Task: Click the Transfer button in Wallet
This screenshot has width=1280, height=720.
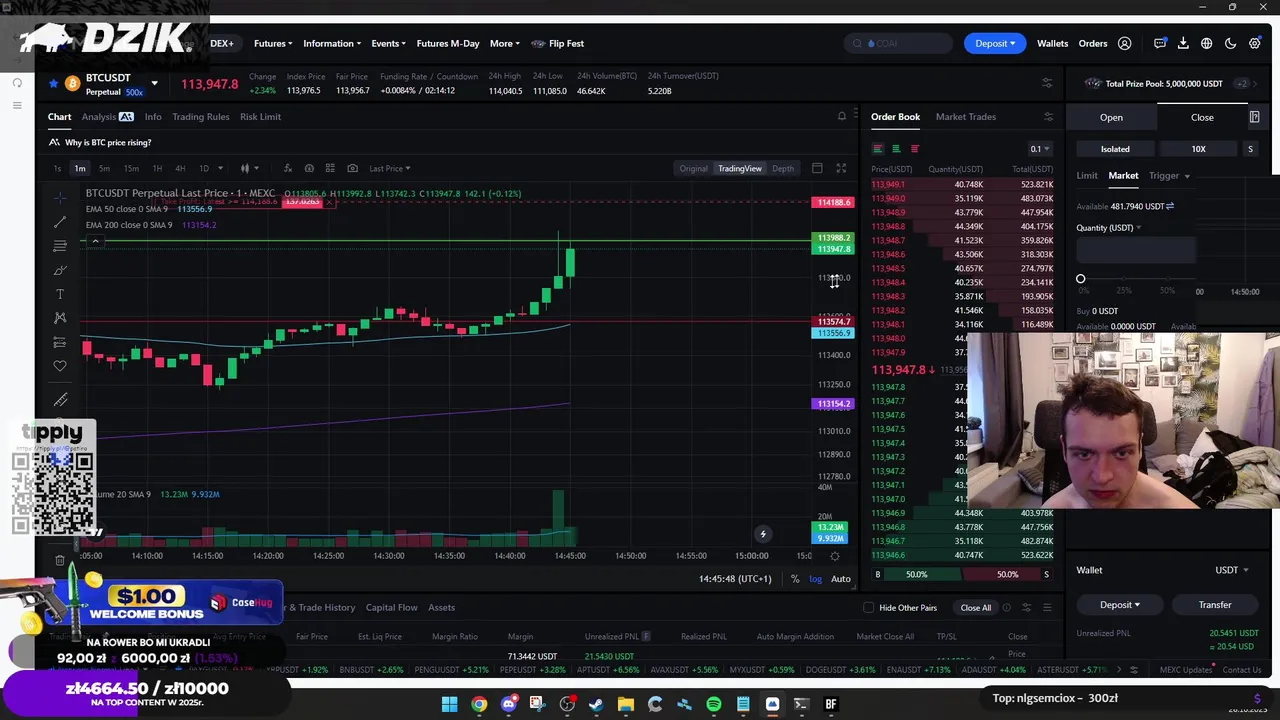Action: (x=1215, y=605)
